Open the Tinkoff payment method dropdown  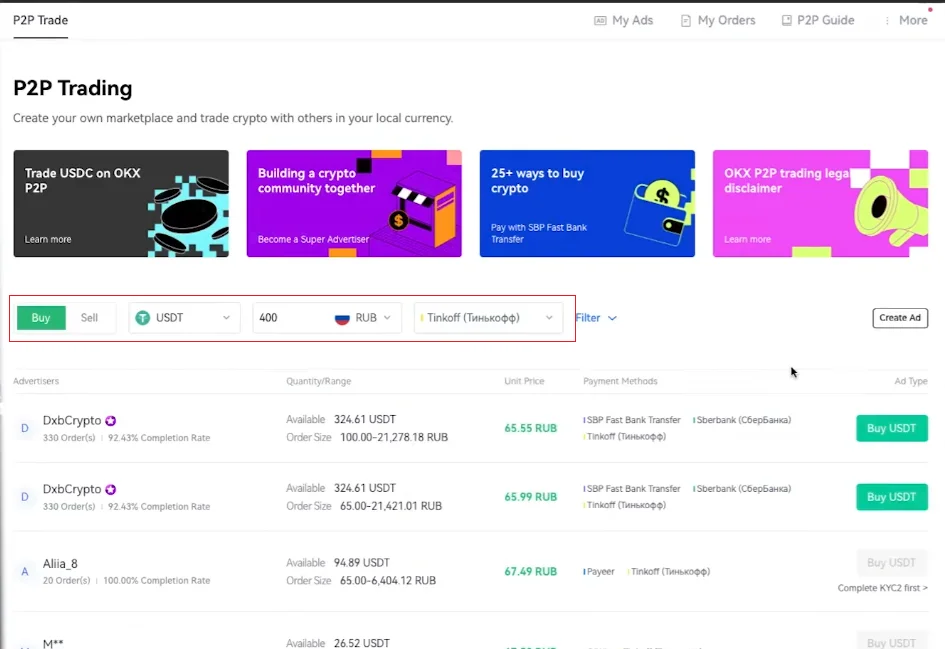pos(488,318)
